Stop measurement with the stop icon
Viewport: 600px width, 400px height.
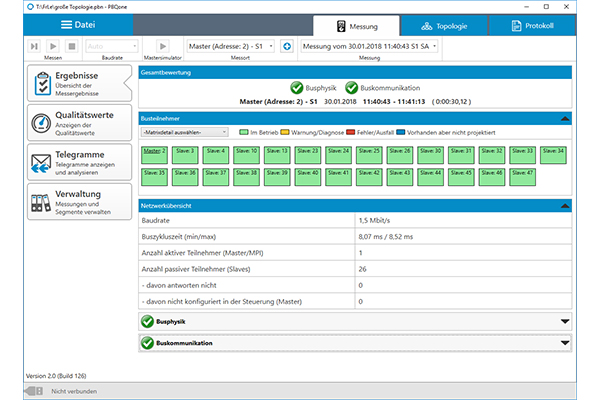pyautogui.click(x=72, y=46)
